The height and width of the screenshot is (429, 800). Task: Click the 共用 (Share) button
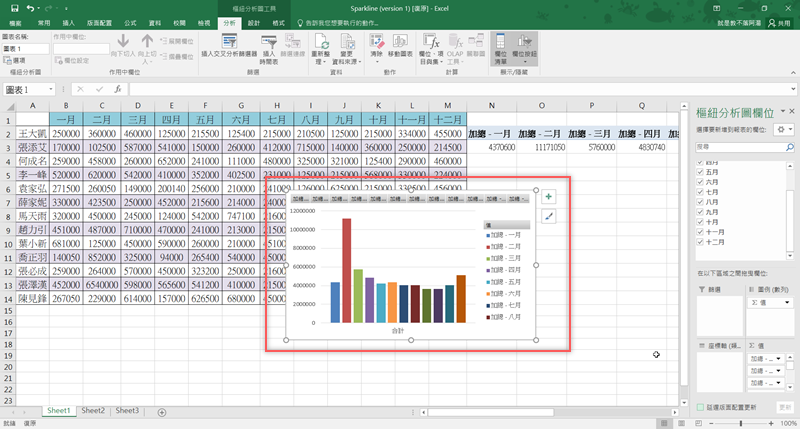coord(780,21)
